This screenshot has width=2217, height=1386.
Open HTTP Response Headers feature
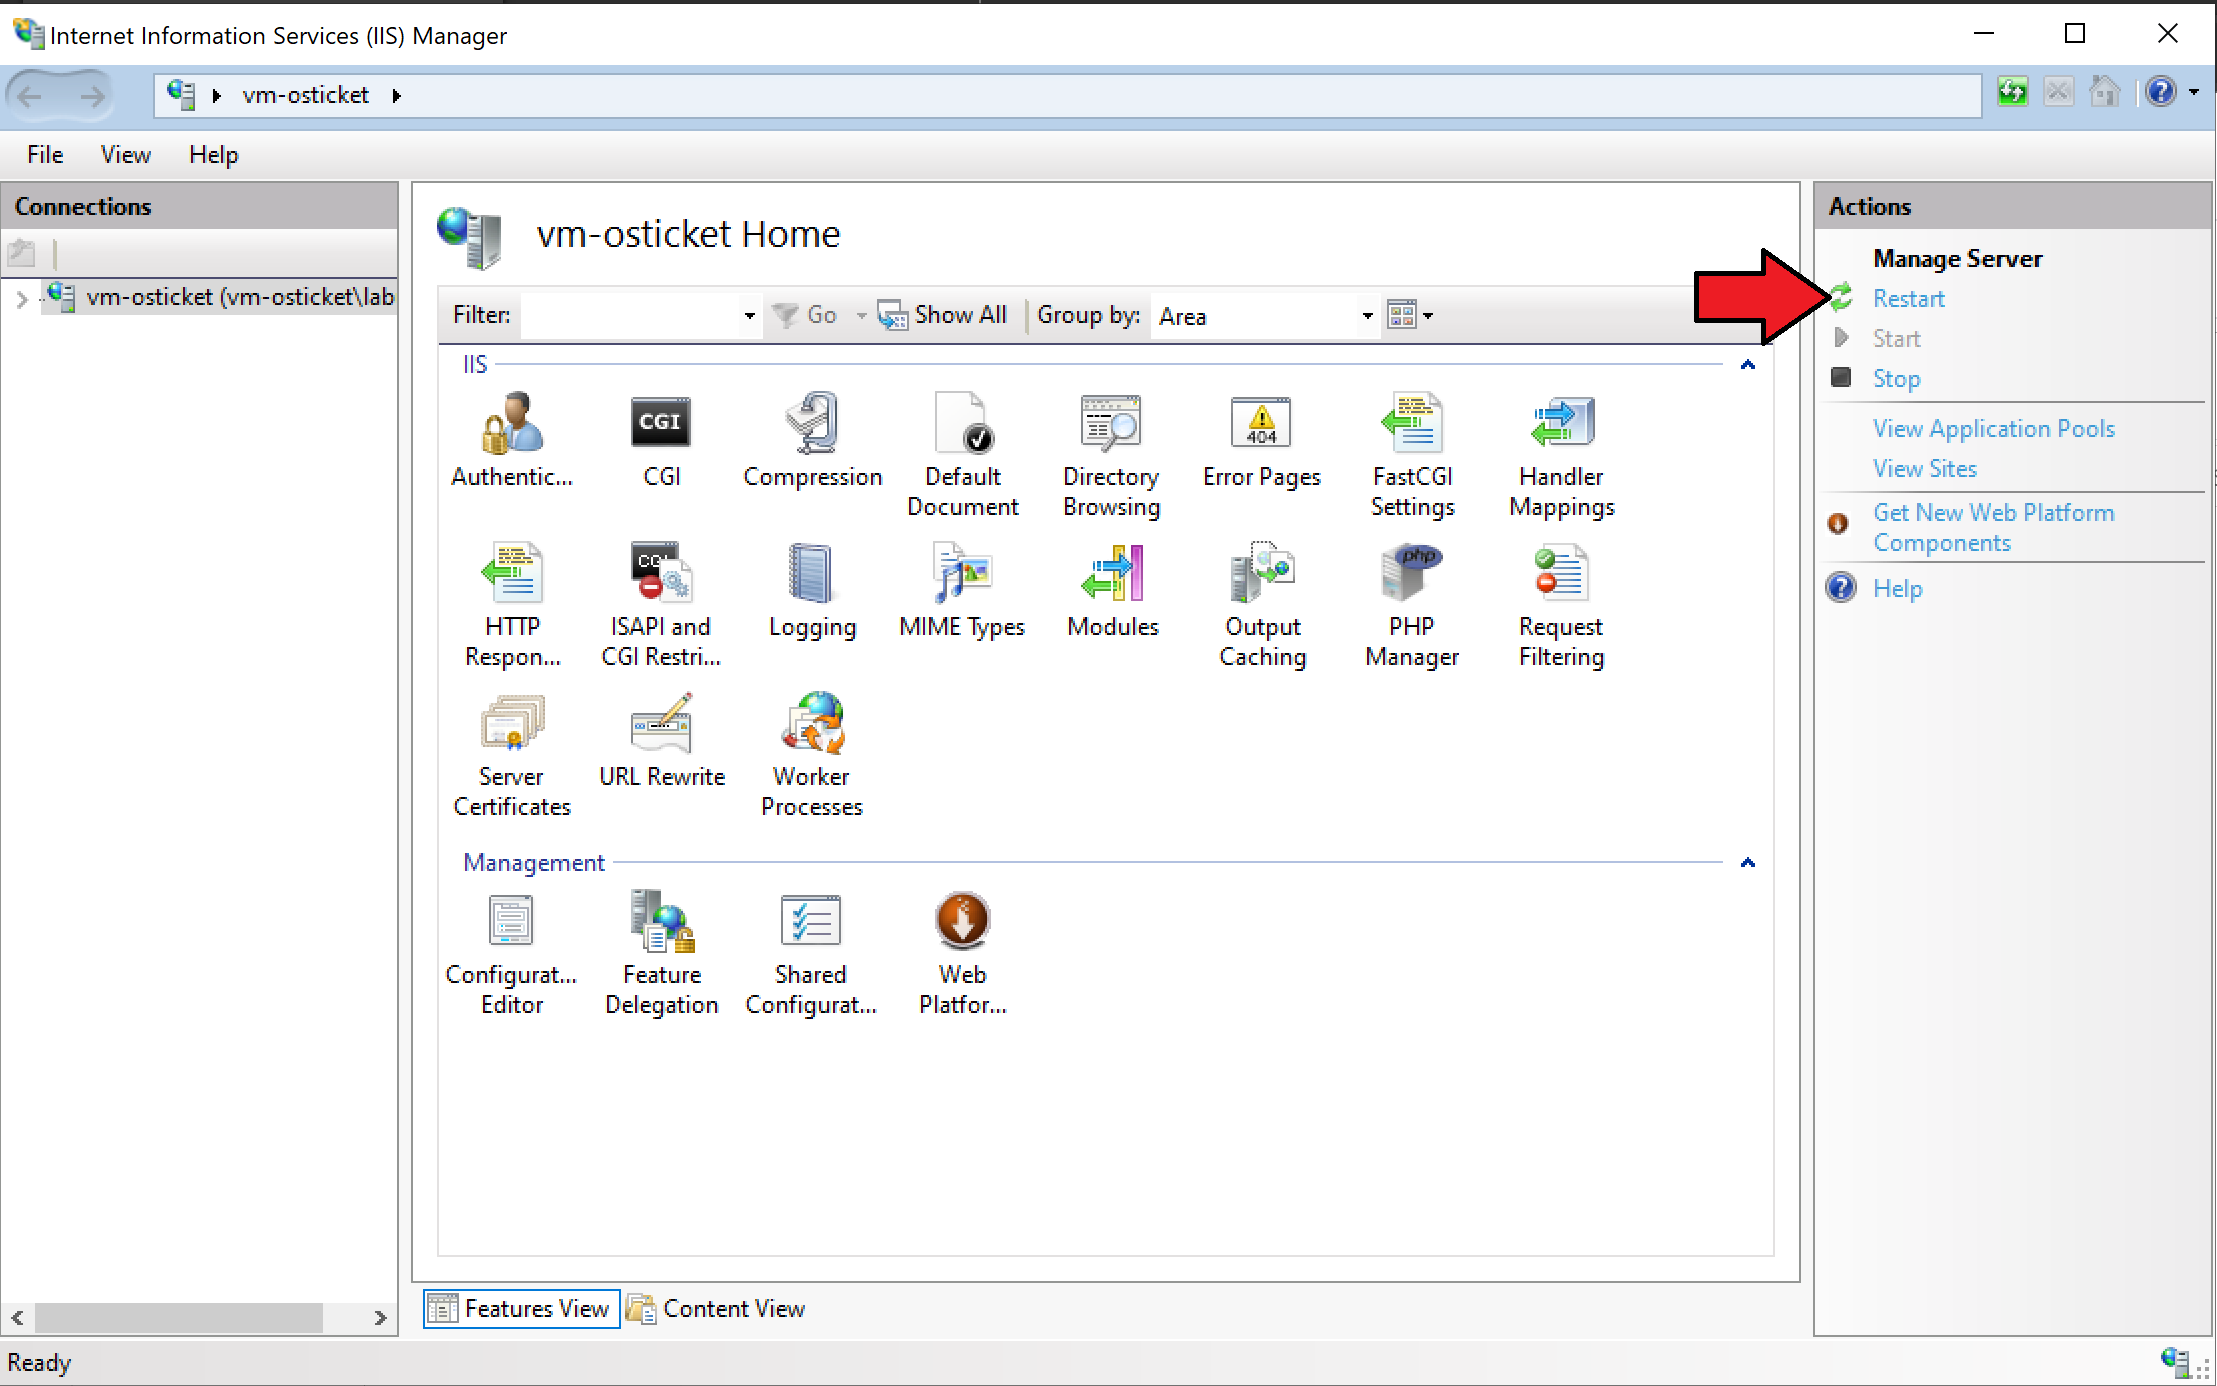pyautogui.click(x=512, y=604)
